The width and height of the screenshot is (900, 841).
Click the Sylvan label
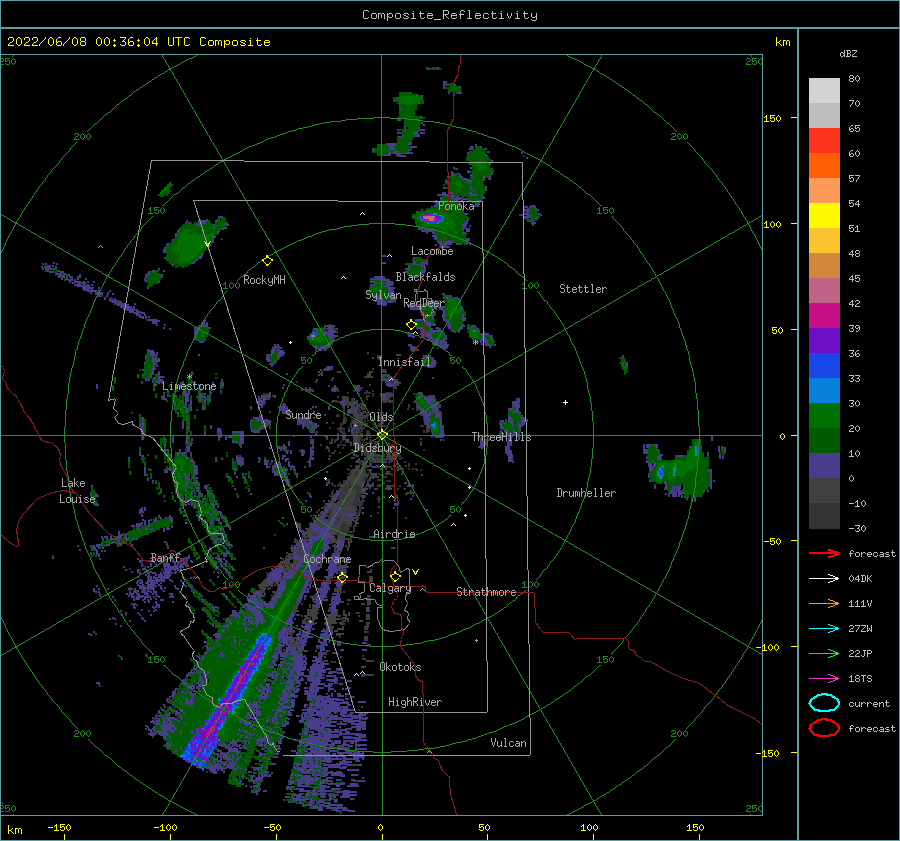383,295
